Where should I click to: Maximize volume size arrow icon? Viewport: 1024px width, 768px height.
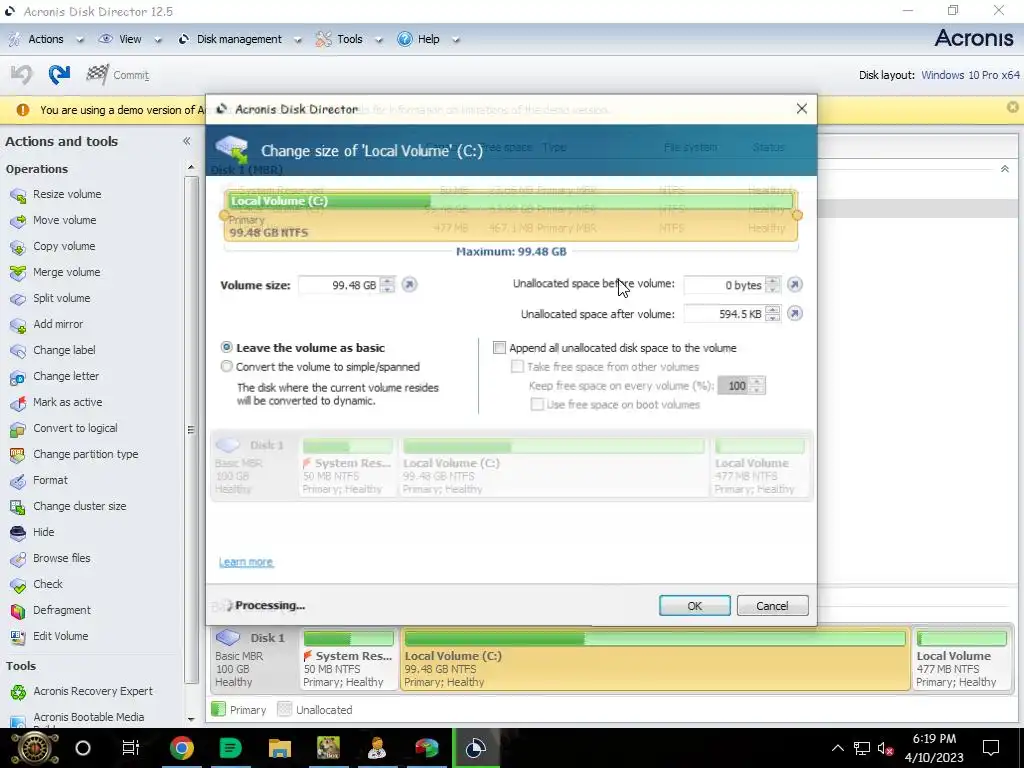tap(409, 284)
